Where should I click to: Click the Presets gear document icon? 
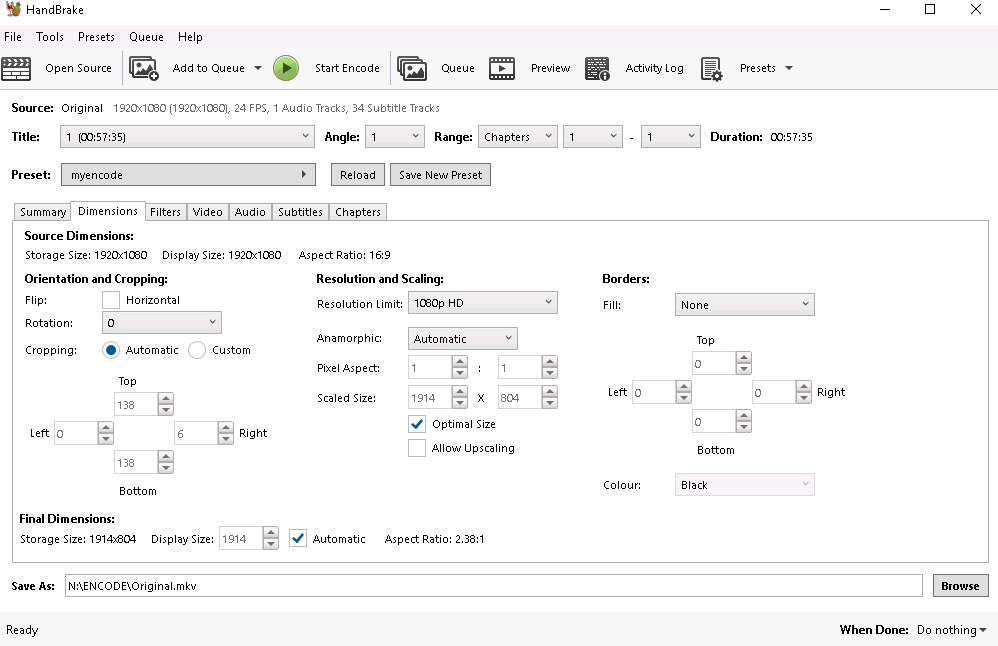pyautogui.click(x=712, y=68)
